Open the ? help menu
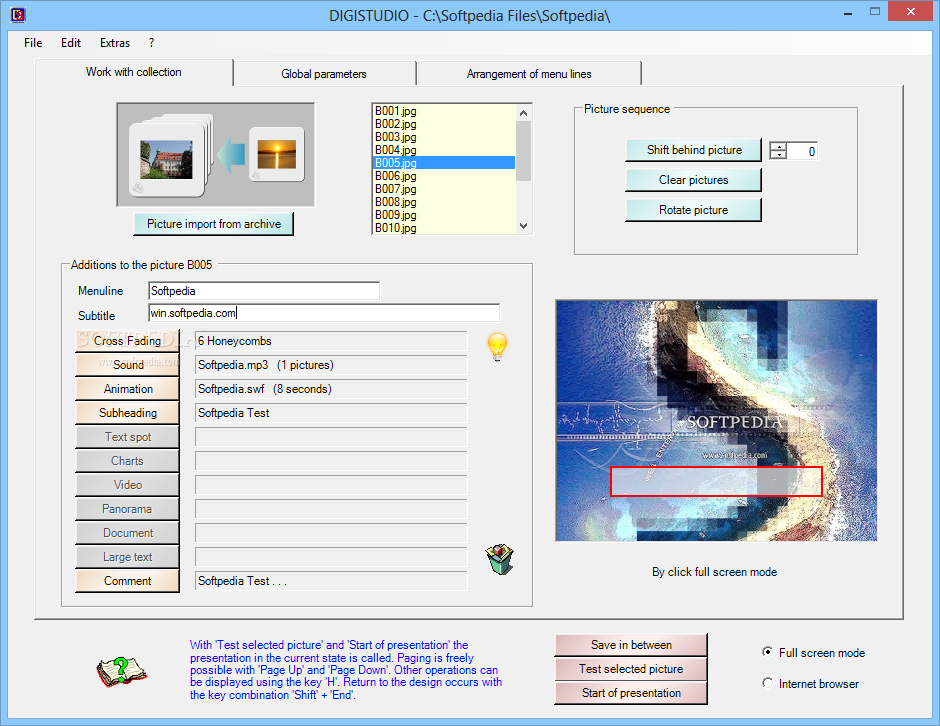 tap(151, 43)
